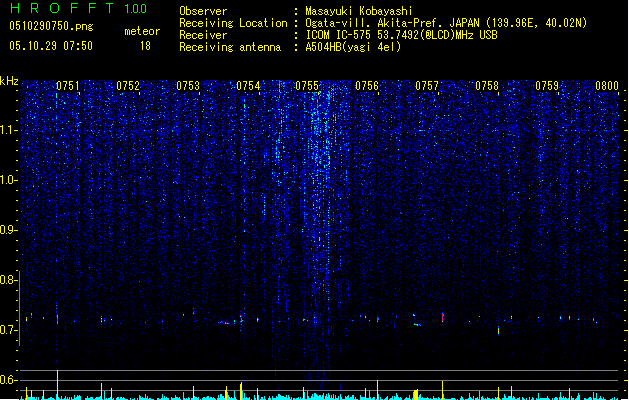Click the 0757 time marker
The height and width of the screenshot is (400, 629).
point(427,86)
